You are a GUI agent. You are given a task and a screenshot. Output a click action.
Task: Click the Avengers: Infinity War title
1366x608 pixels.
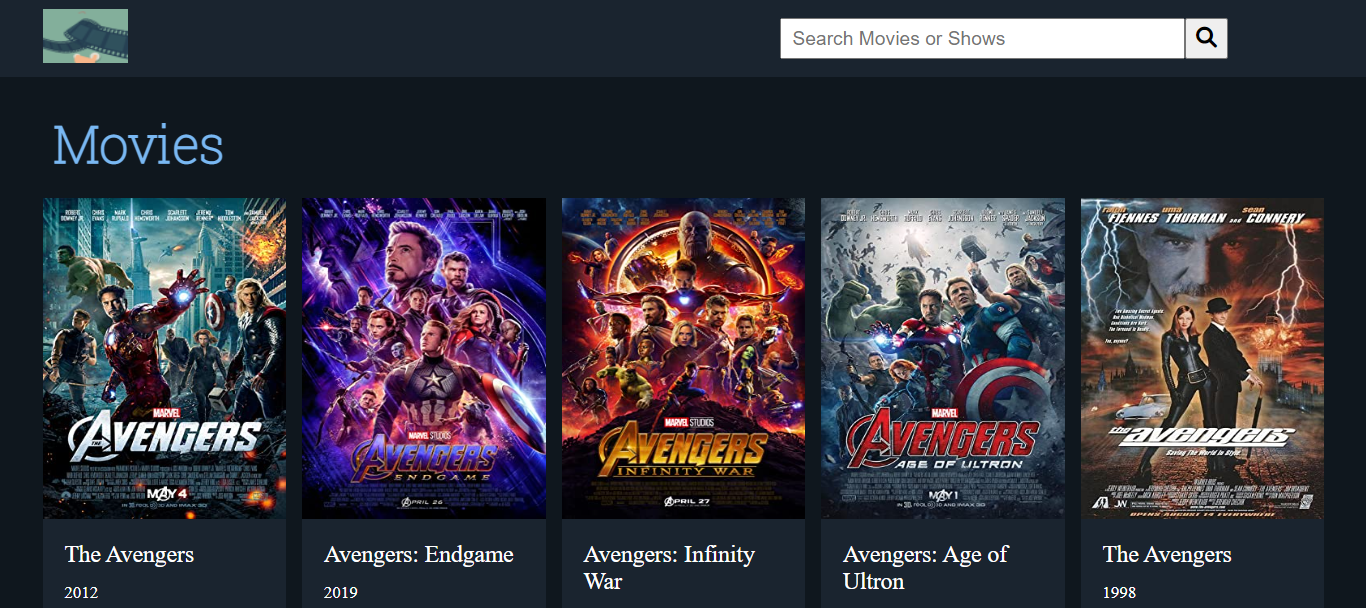pos(669,568)
